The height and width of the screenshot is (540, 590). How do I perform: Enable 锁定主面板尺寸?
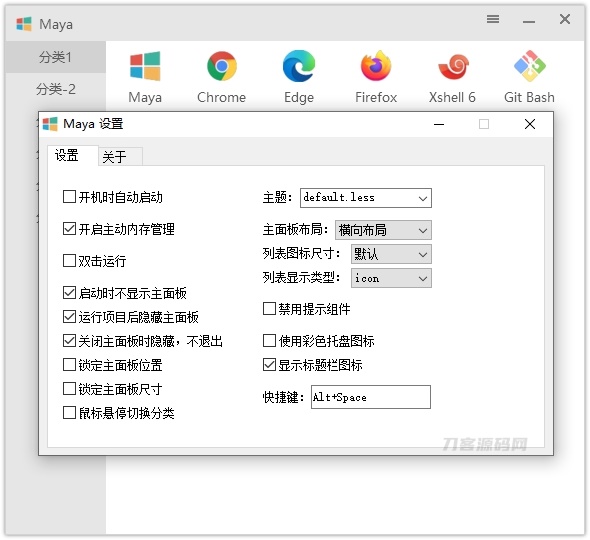(x=69, y=389)
